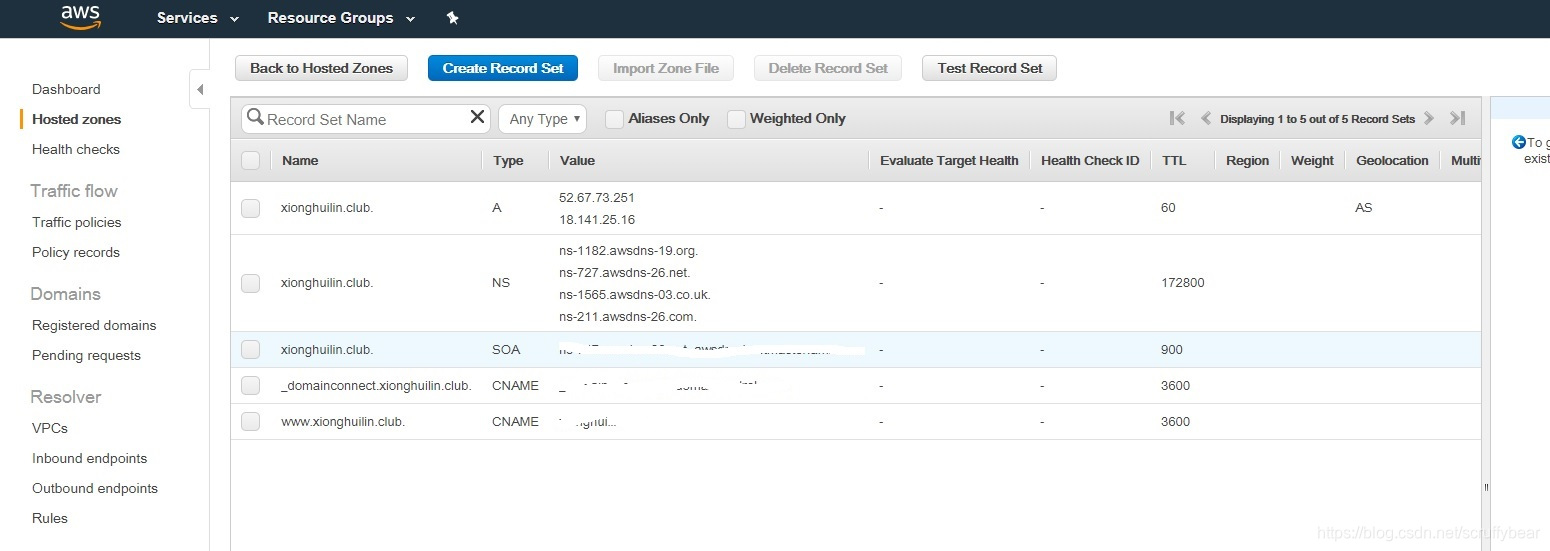Click www.xionghuilin.club. record name

click(x=343, y=422)
